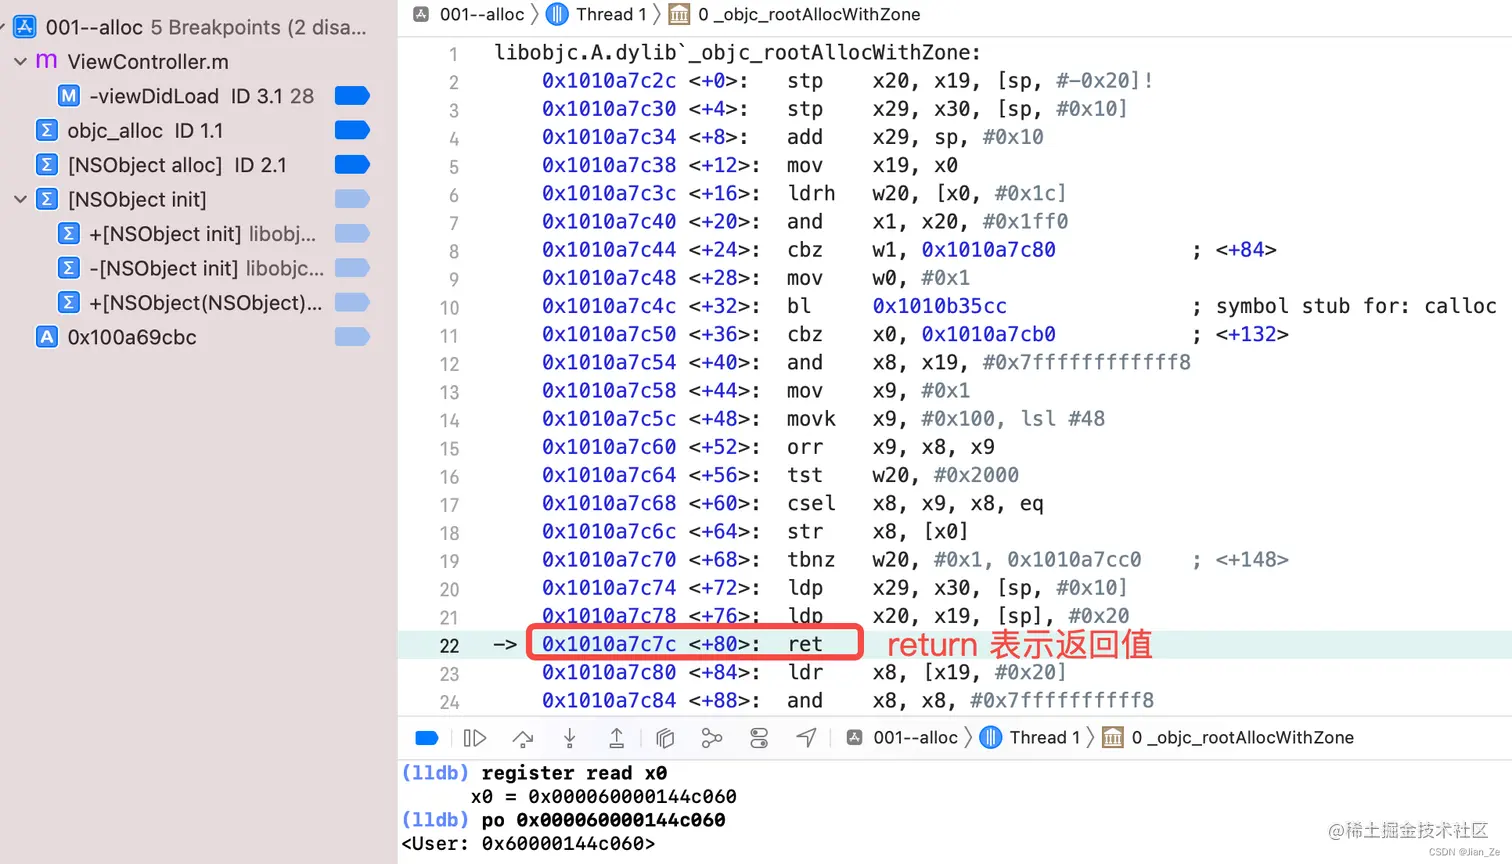Click the m file icon of ViewController.m
Screen dimensions: 1512x864
click(x=47, y=62)
